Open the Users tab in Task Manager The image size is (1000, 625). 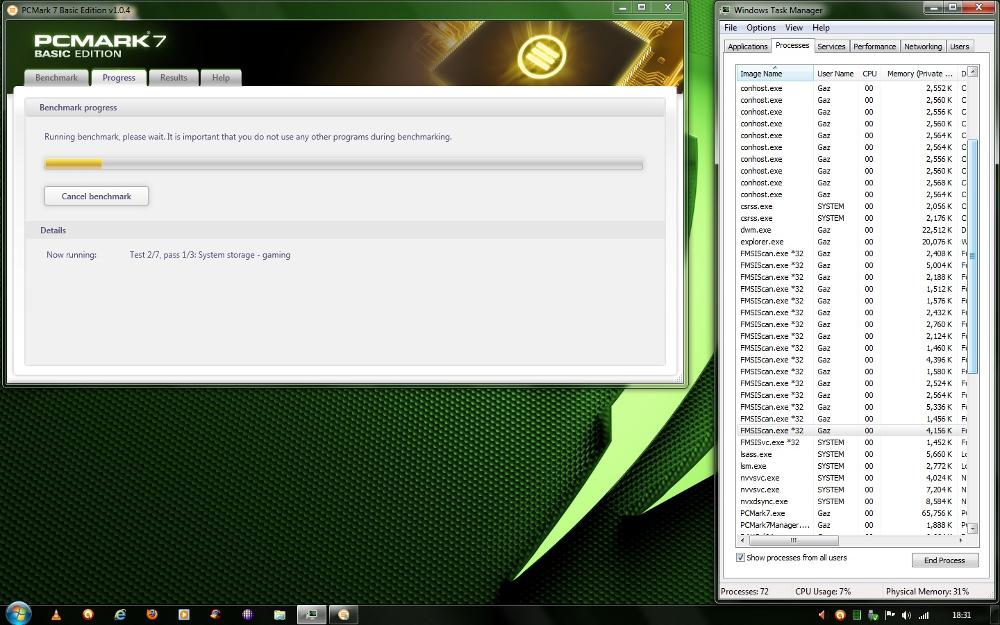(959, 47)
